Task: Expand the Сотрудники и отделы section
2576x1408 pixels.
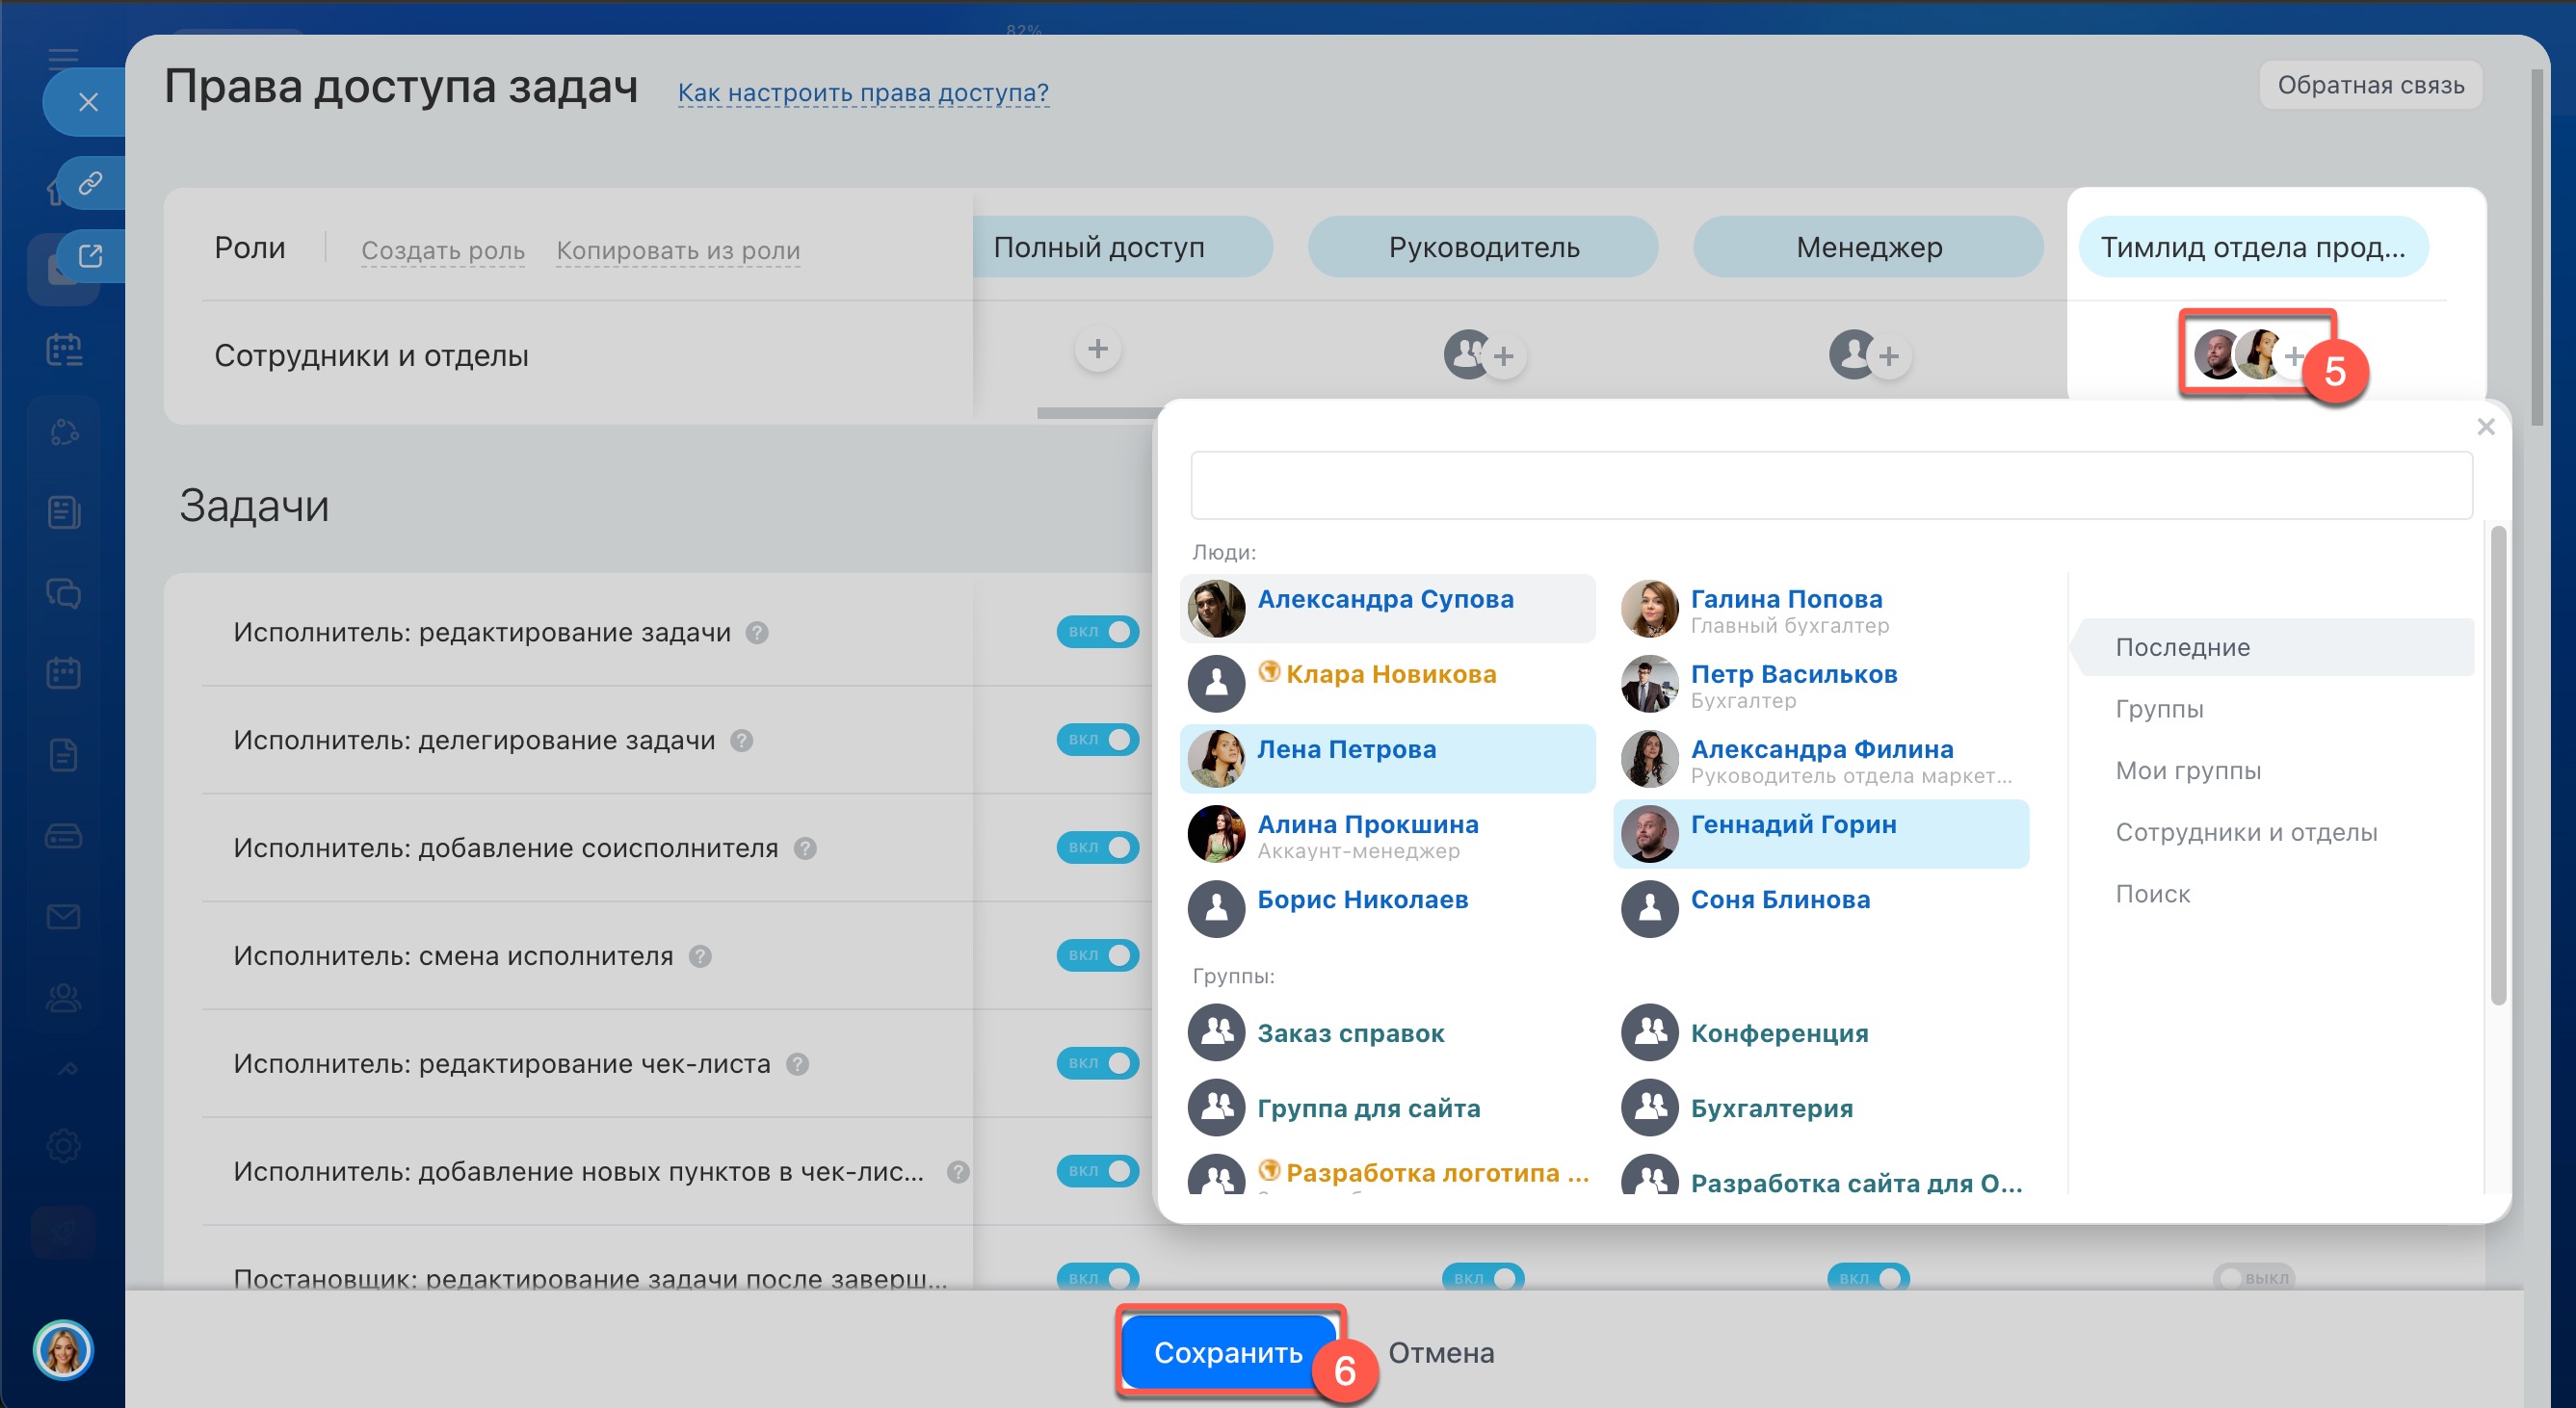Action: [x=2245, y=832]
